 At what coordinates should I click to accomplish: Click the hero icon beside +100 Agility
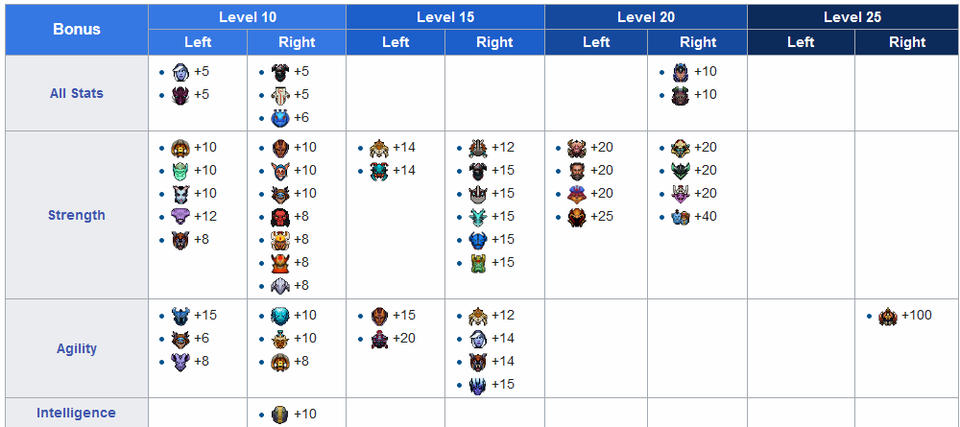[x=887, y=316]
